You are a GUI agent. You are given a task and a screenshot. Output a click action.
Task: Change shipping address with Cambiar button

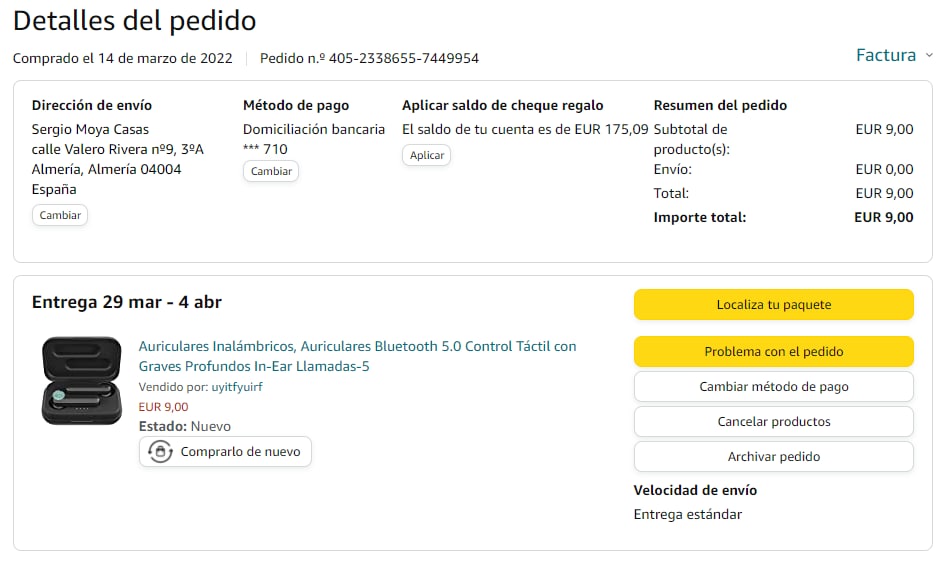60,215
